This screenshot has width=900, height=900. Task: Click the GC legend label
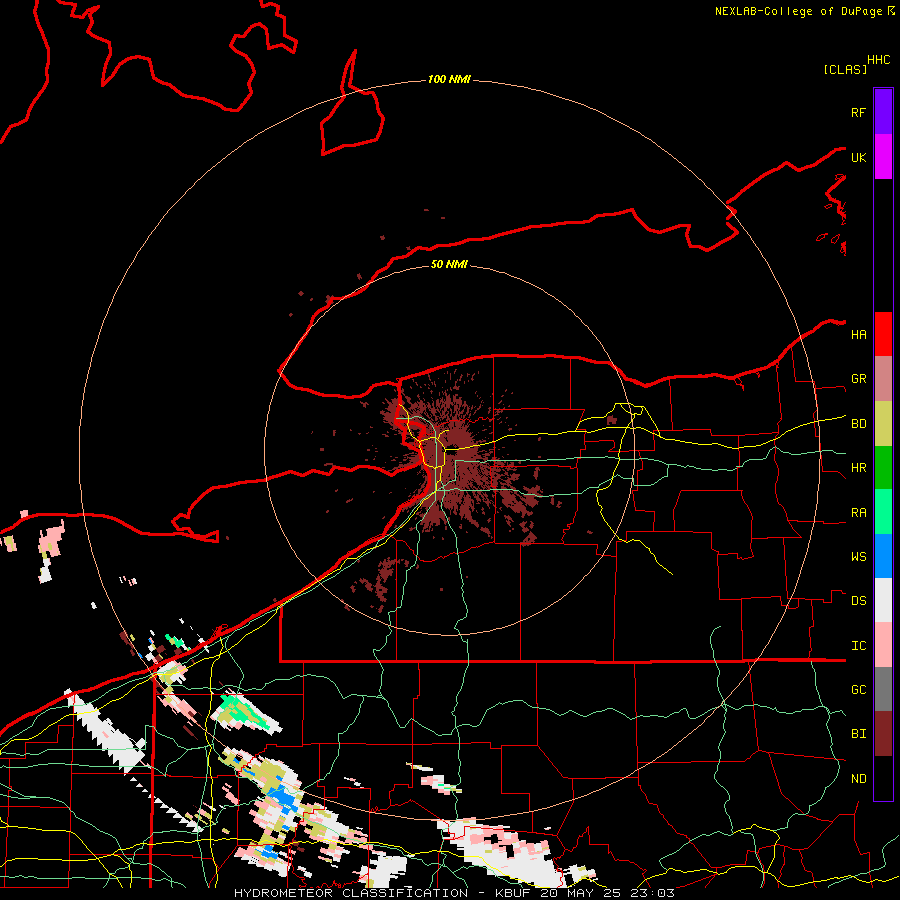[858, 690]
